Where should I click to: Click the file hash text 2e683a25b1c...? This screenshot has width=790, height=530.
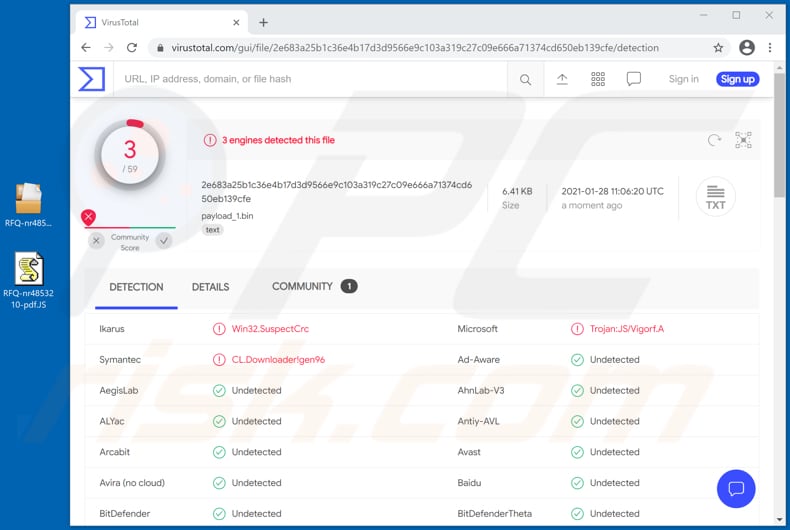coord(337,192)
